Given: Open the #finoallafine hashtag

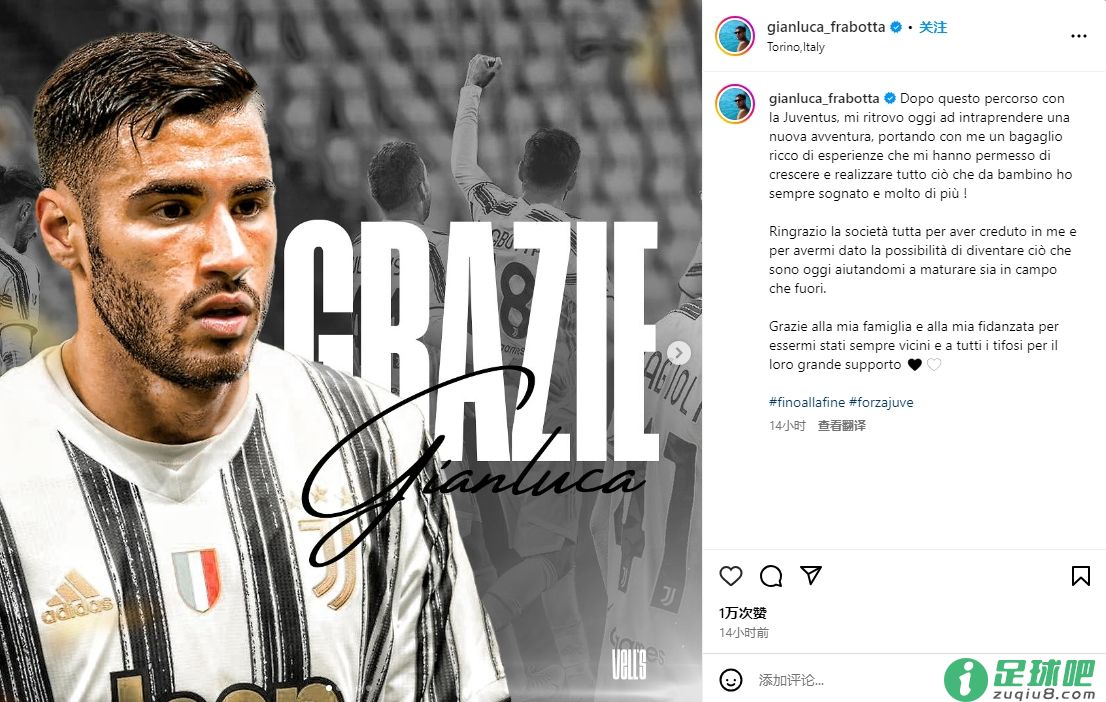Looking at the screenshot, I should 807,402.
